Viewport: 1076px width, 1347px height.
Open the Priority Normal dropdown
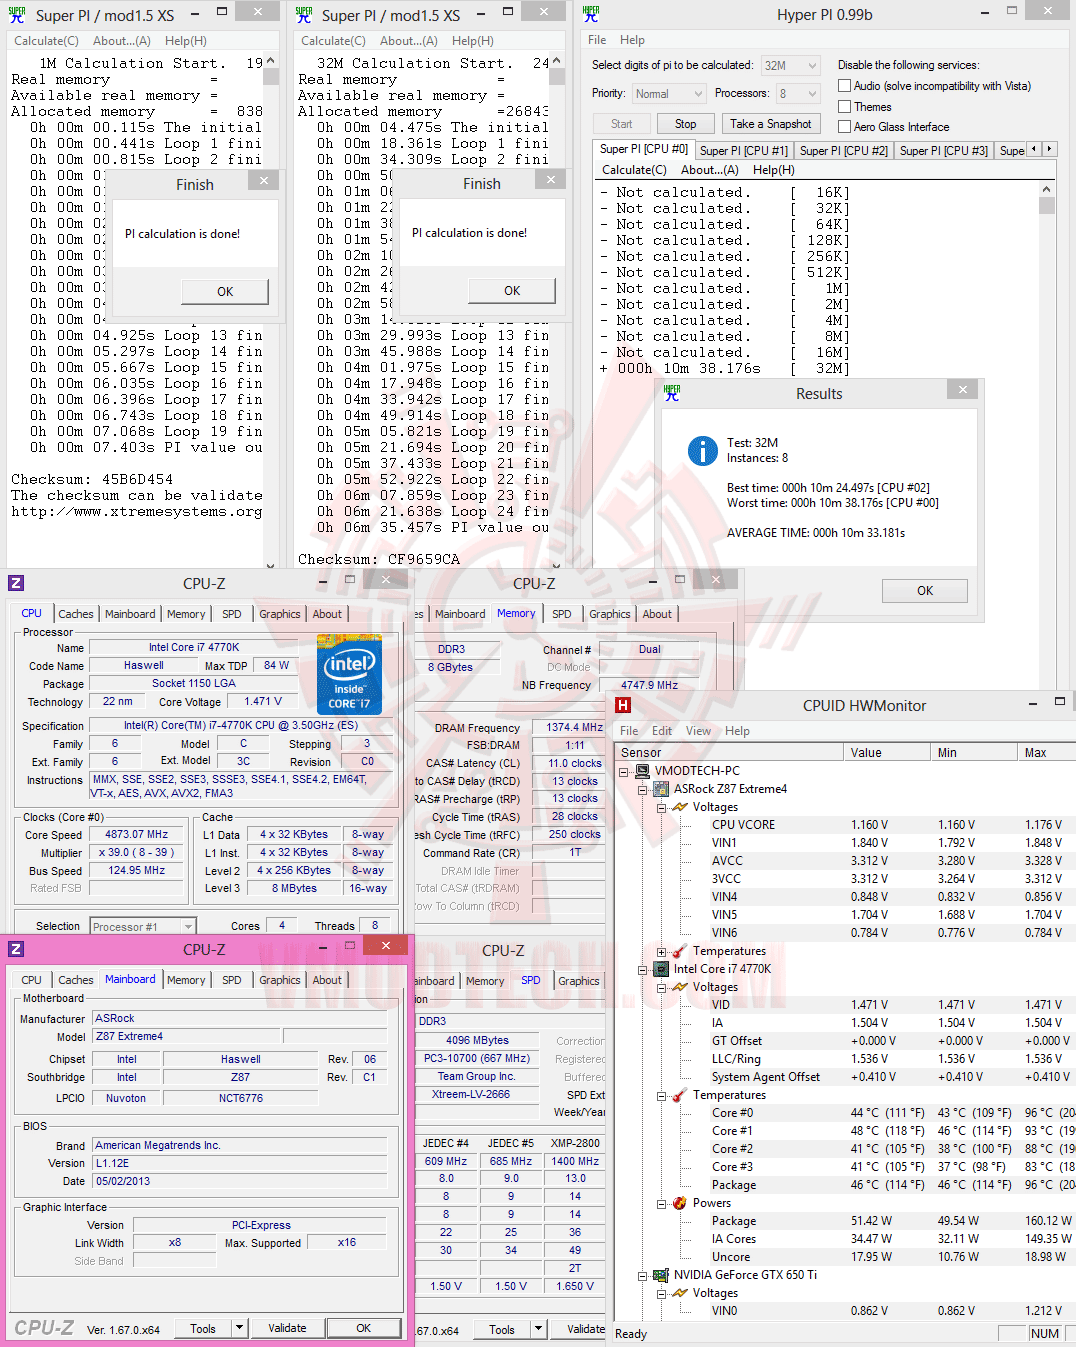coord(669,93)
